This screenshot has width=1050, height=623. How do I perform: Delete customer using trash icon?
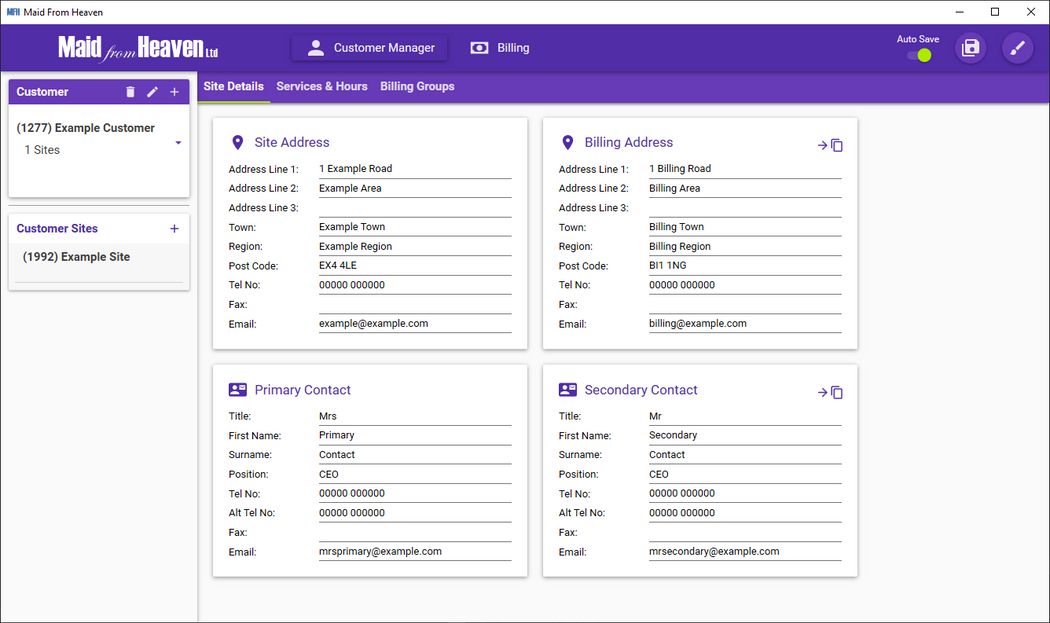130,92
